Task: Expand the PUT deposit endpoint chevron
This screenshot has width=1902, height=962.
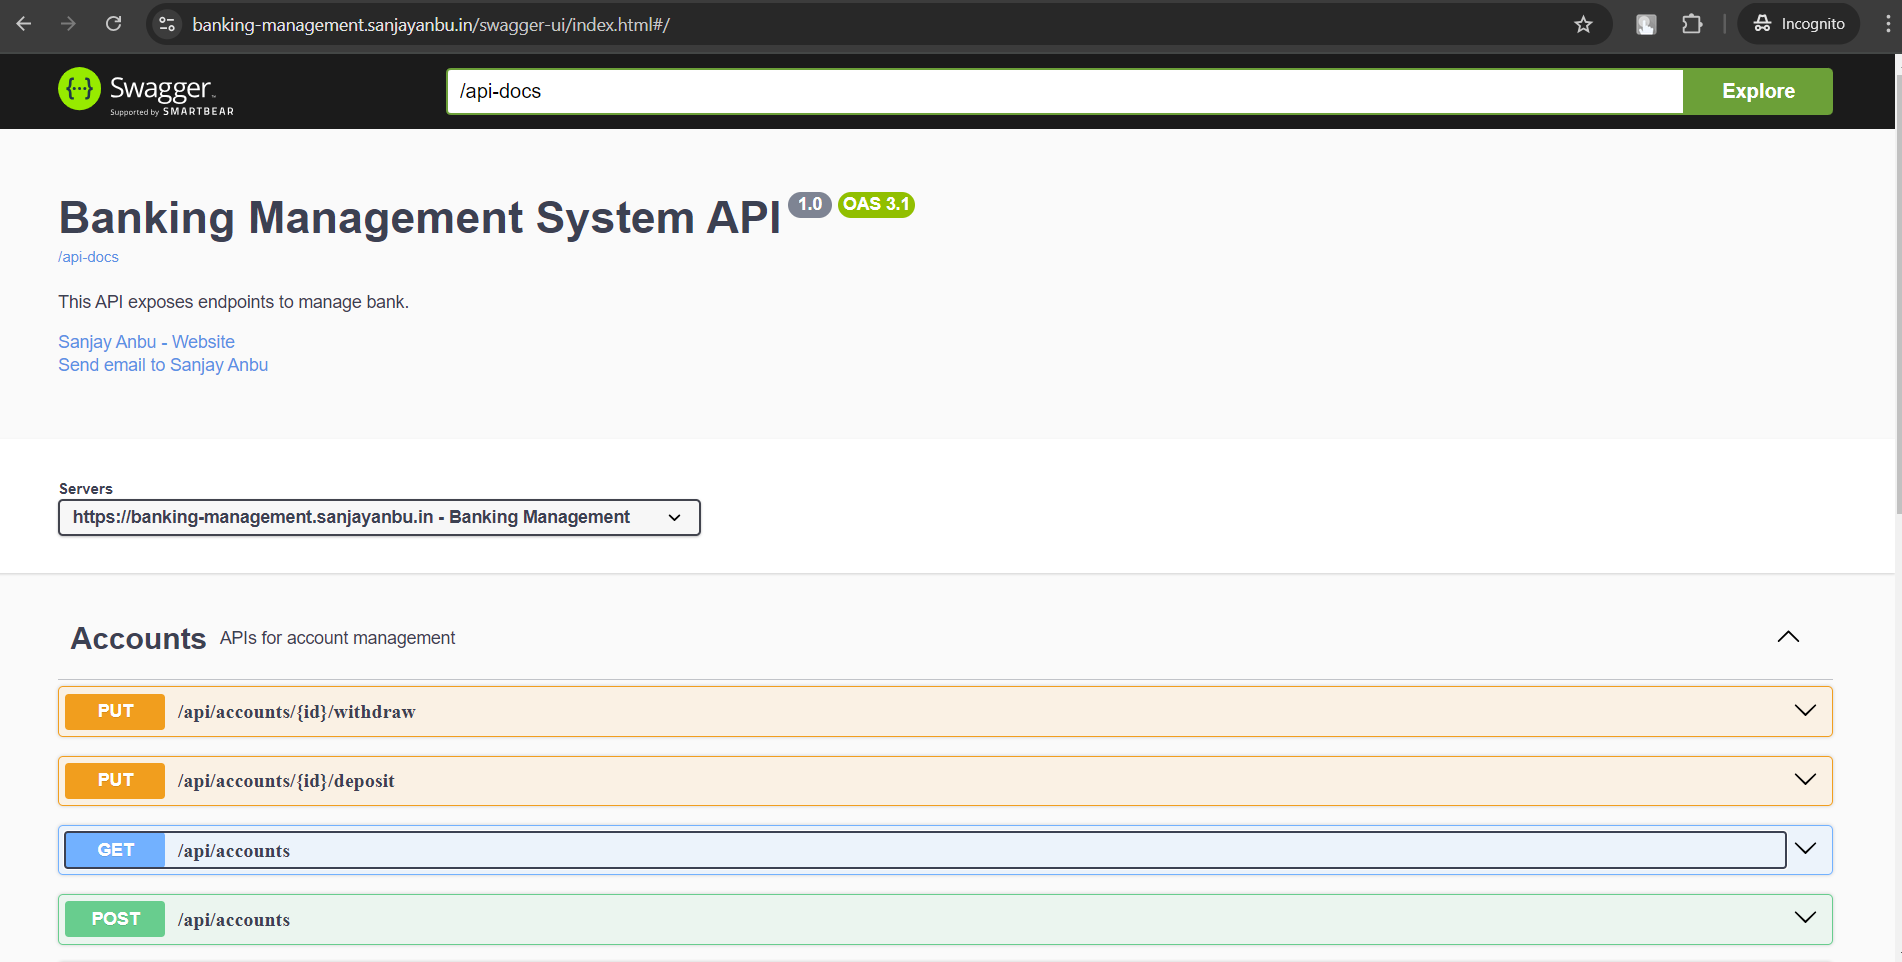Action: [x=1805, y=780]
